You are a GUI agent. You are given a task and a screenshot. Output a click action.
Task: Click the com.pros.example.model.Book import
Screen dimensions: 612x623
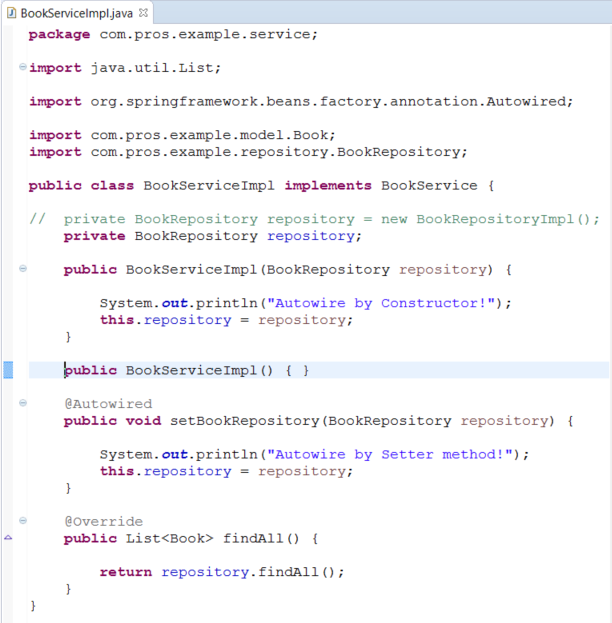(182, 135)
